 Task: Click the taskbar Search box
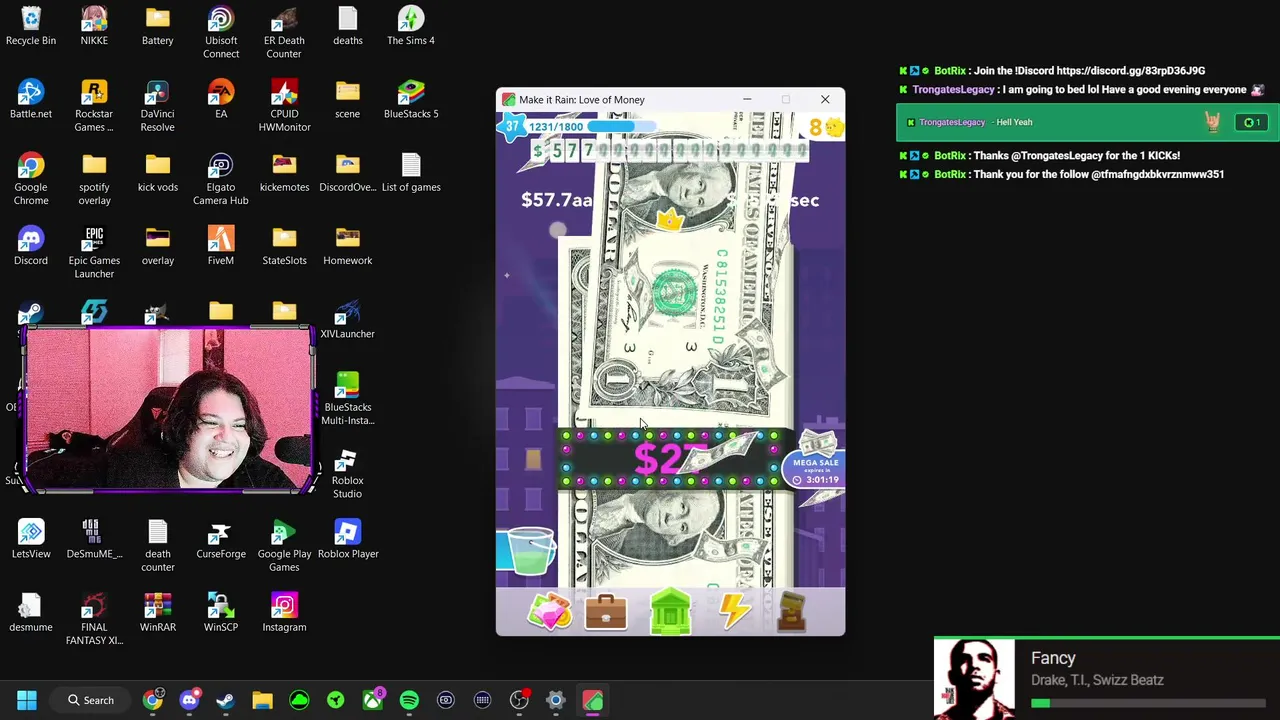(91, 700)
